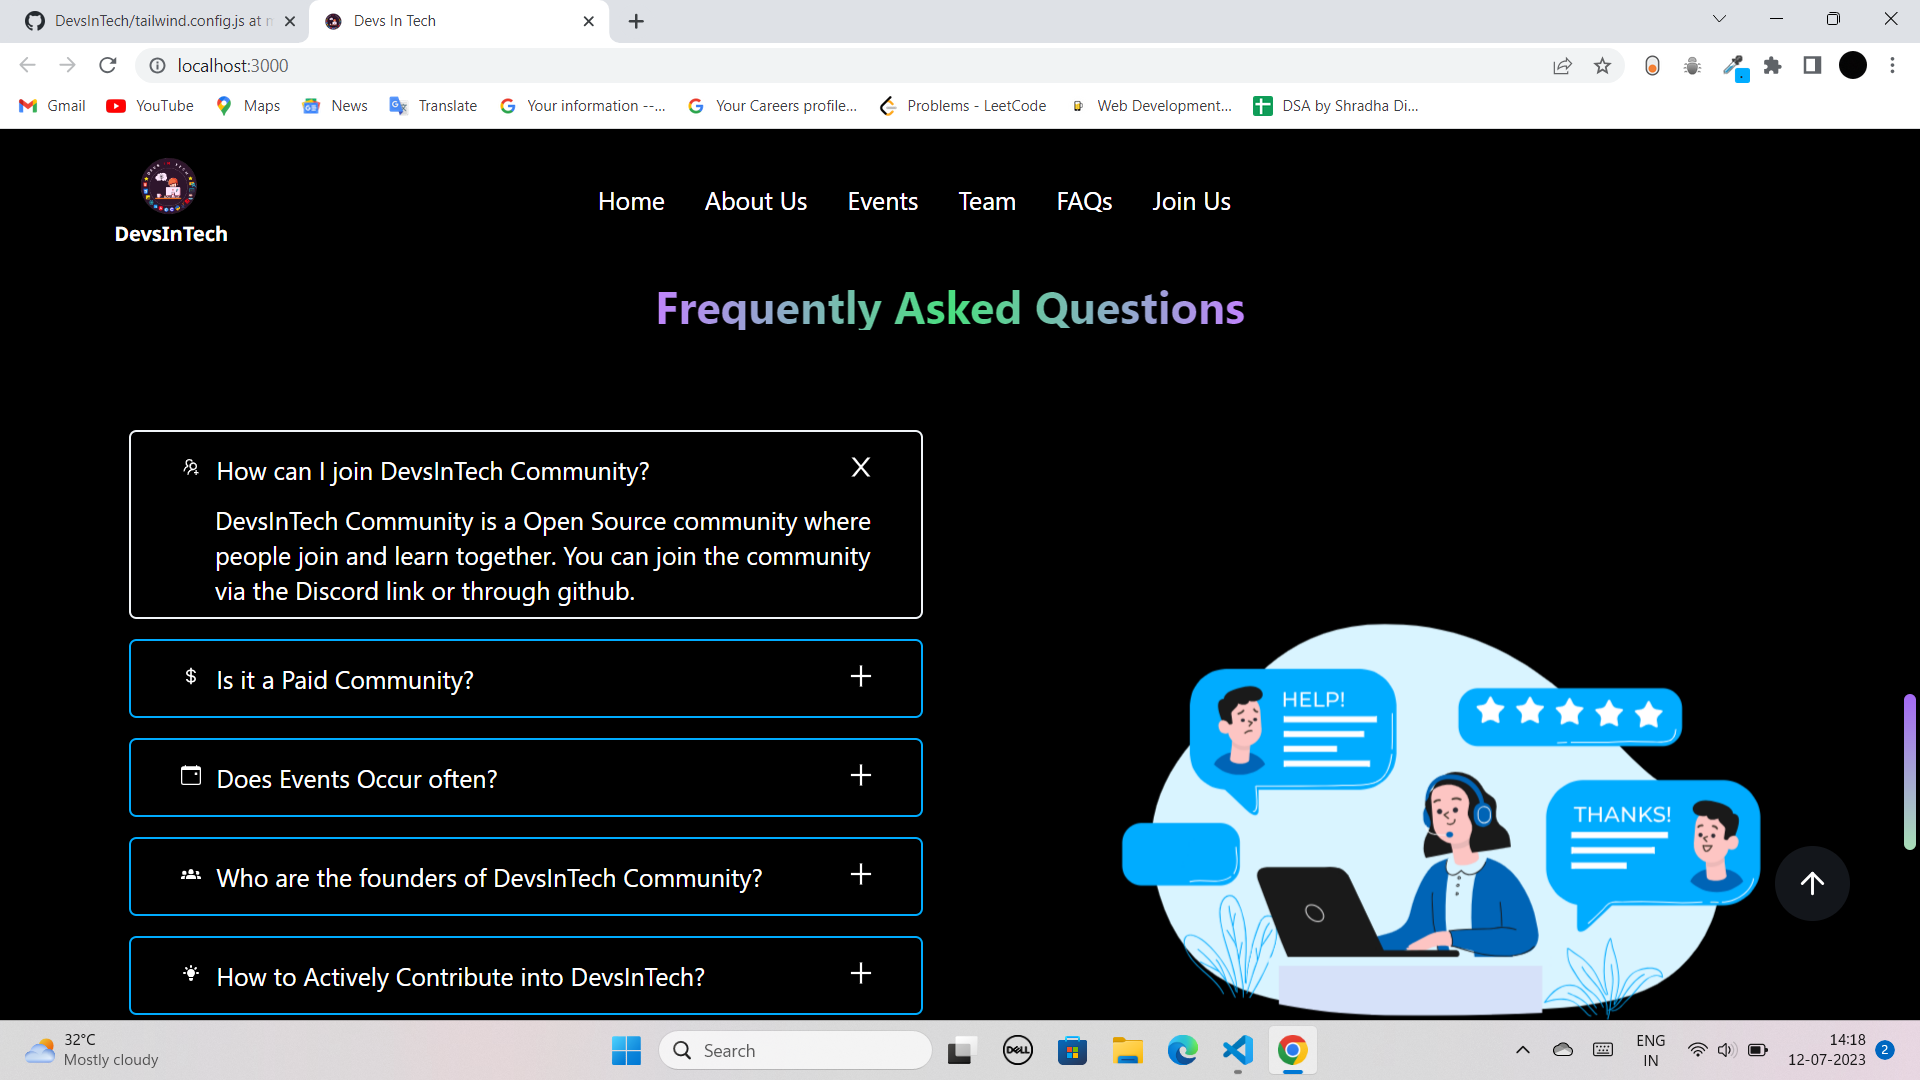Open the Chrome extensions puzzle icon
The height and width of the screenshot is (1080, 1920).
(1772, 66)
